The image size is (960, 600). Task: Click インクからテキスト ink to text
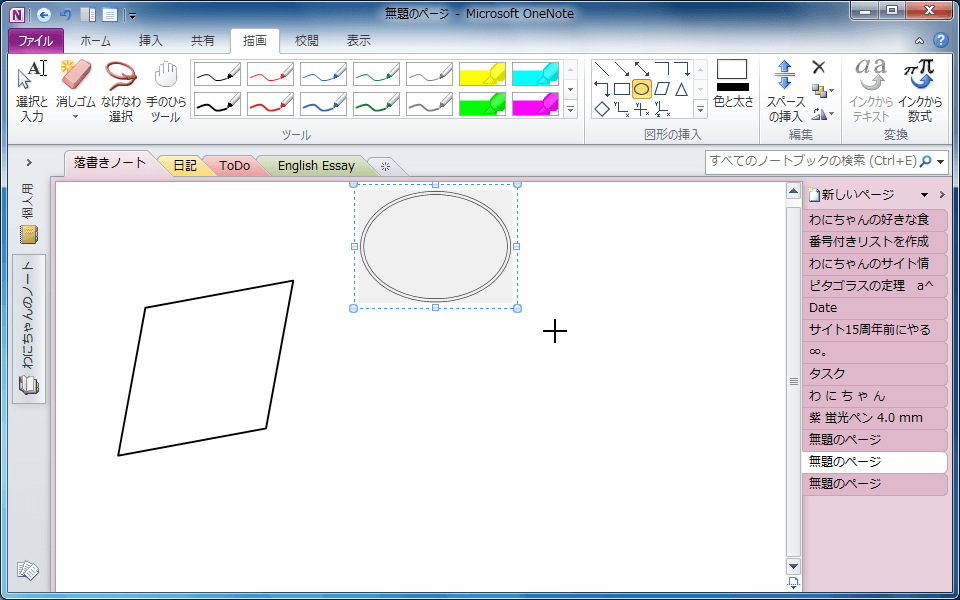871,92
